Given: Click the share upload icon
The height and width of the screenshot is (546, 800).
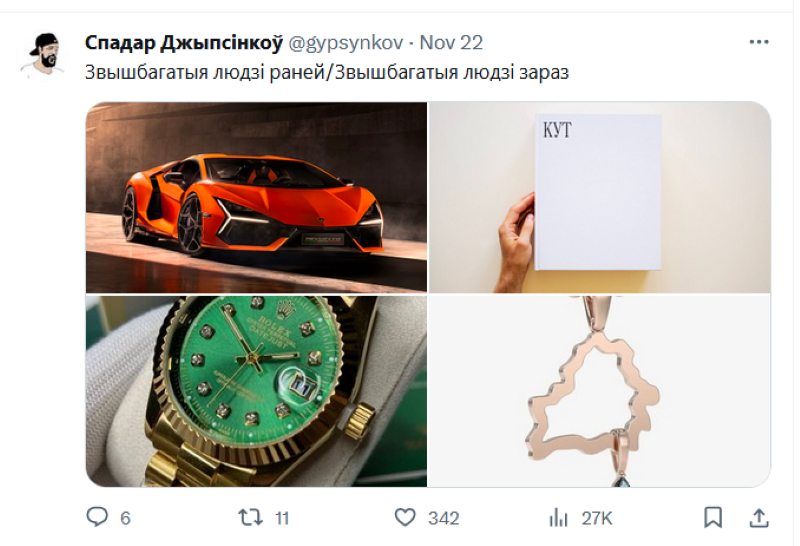Looking at the screenshot, I should coord(760,517).
